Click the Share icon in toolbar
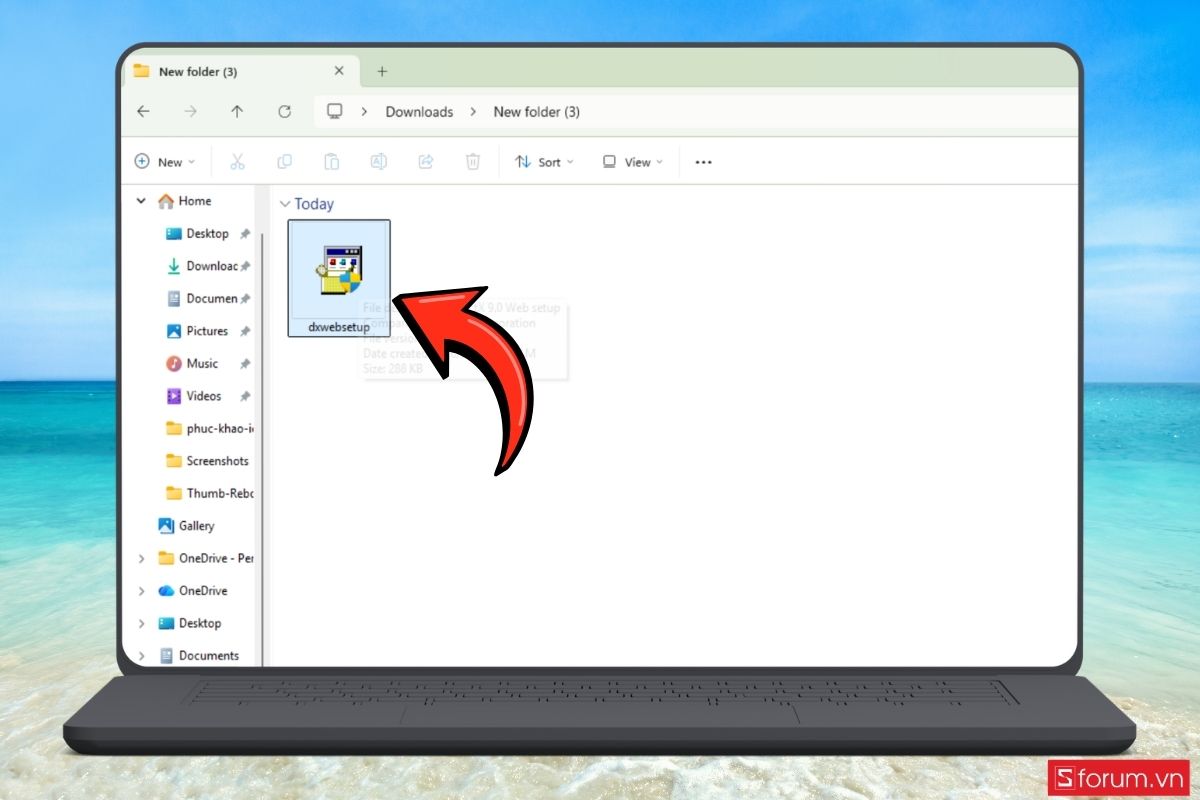This screenshot has height=800, width=1200. pos(425,162)
